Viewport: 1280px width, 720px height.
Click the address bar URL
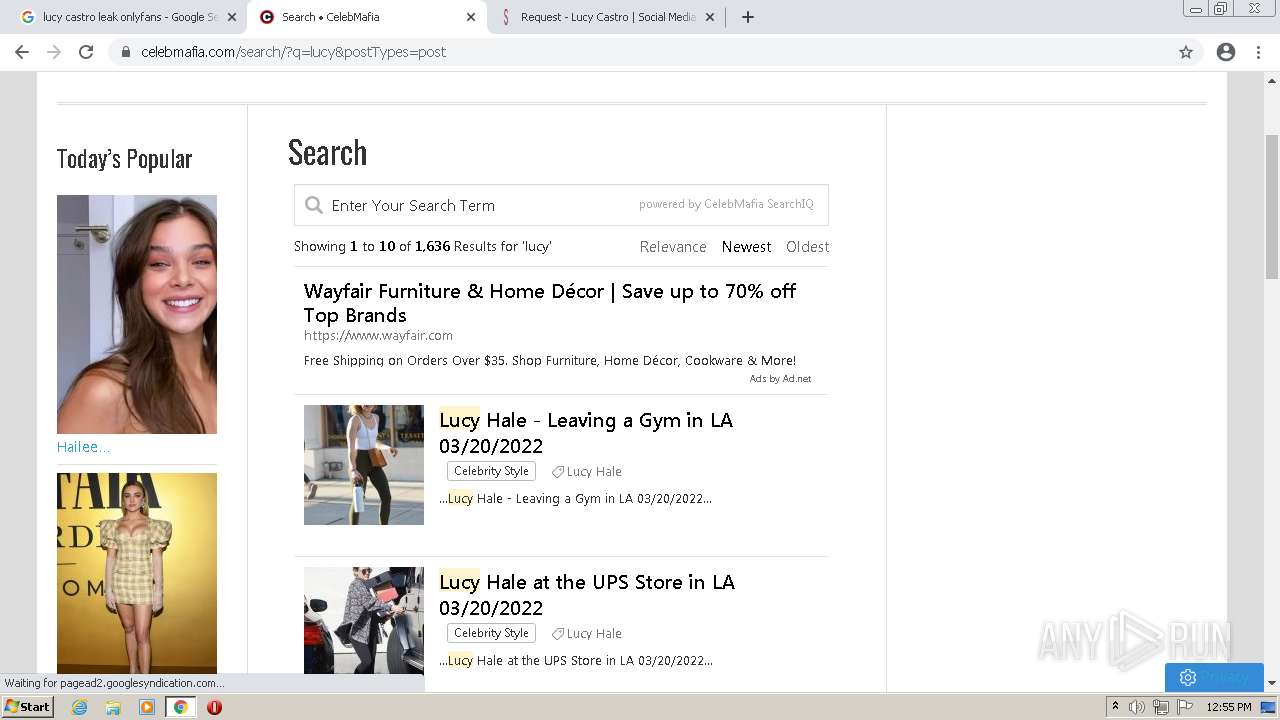pyautogui.click(x=293, y=52)
